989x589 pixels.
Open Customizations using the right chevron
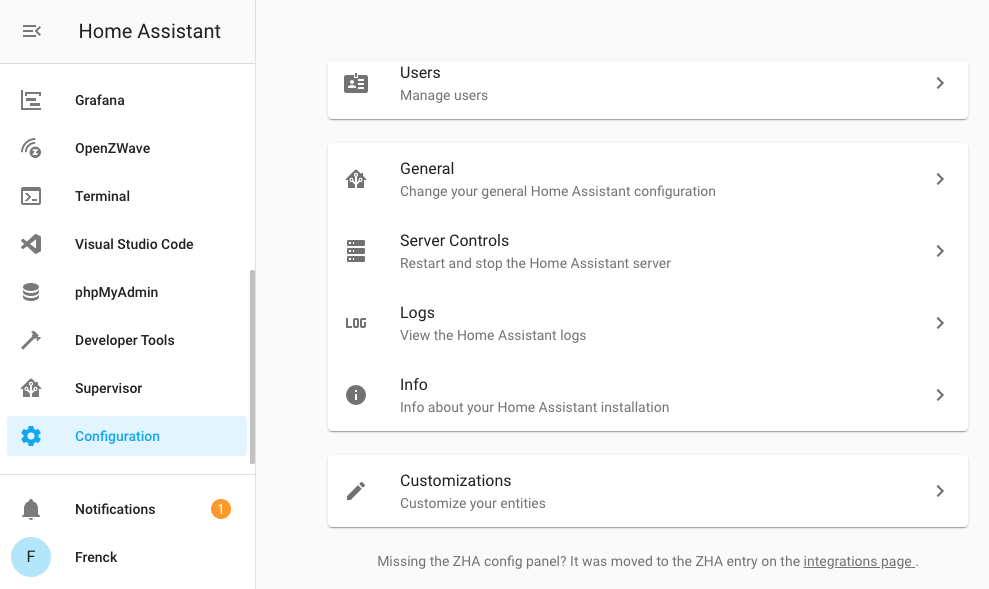point(940,490)
